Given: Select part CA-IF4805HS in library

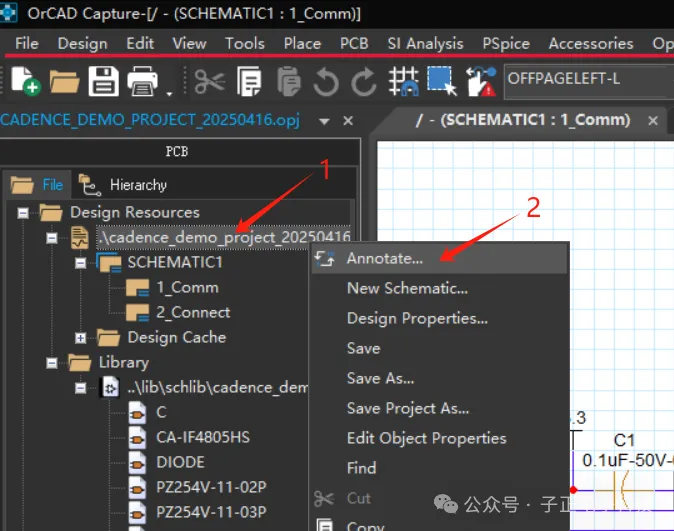Looking at the screenshot, I should (203, 437).
